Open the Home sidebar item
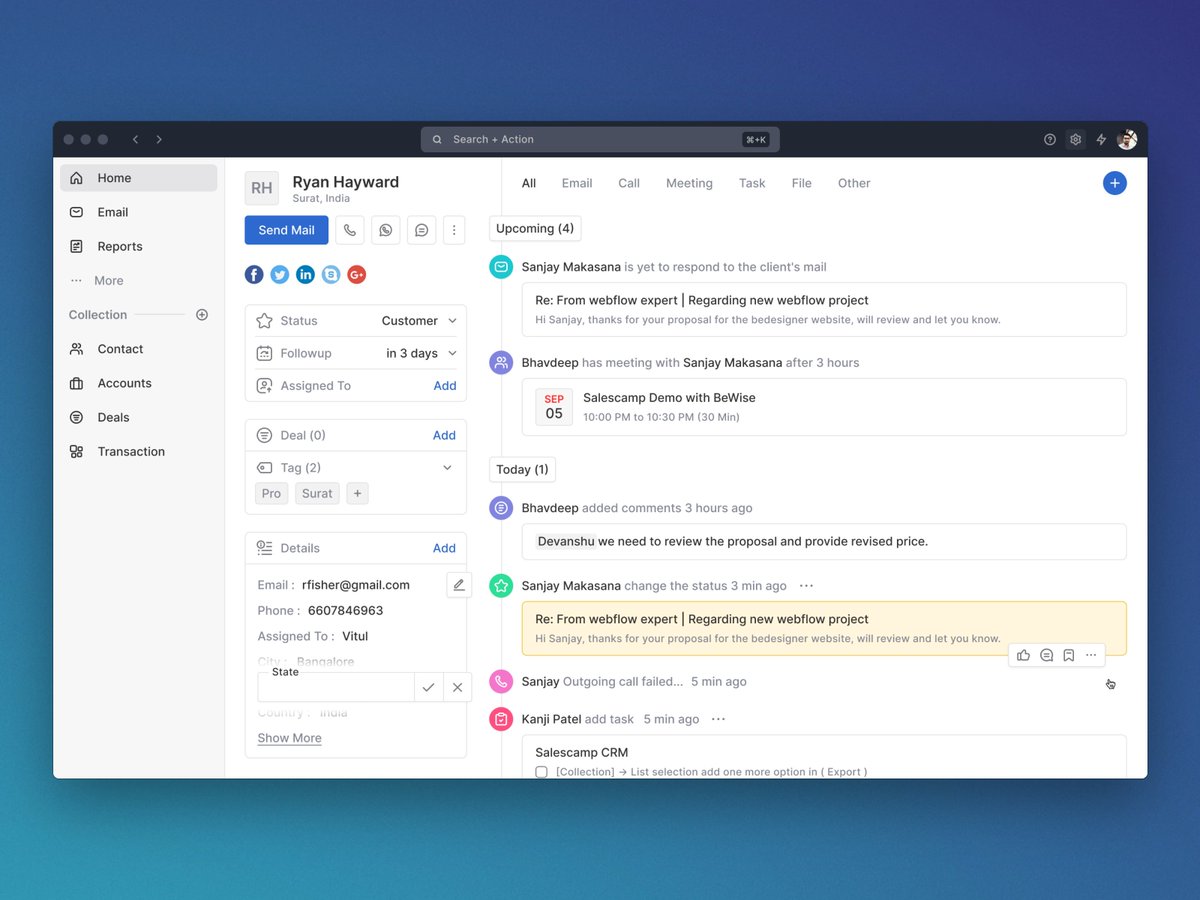This screenshot has height=900, width=1200. (138, 178)
